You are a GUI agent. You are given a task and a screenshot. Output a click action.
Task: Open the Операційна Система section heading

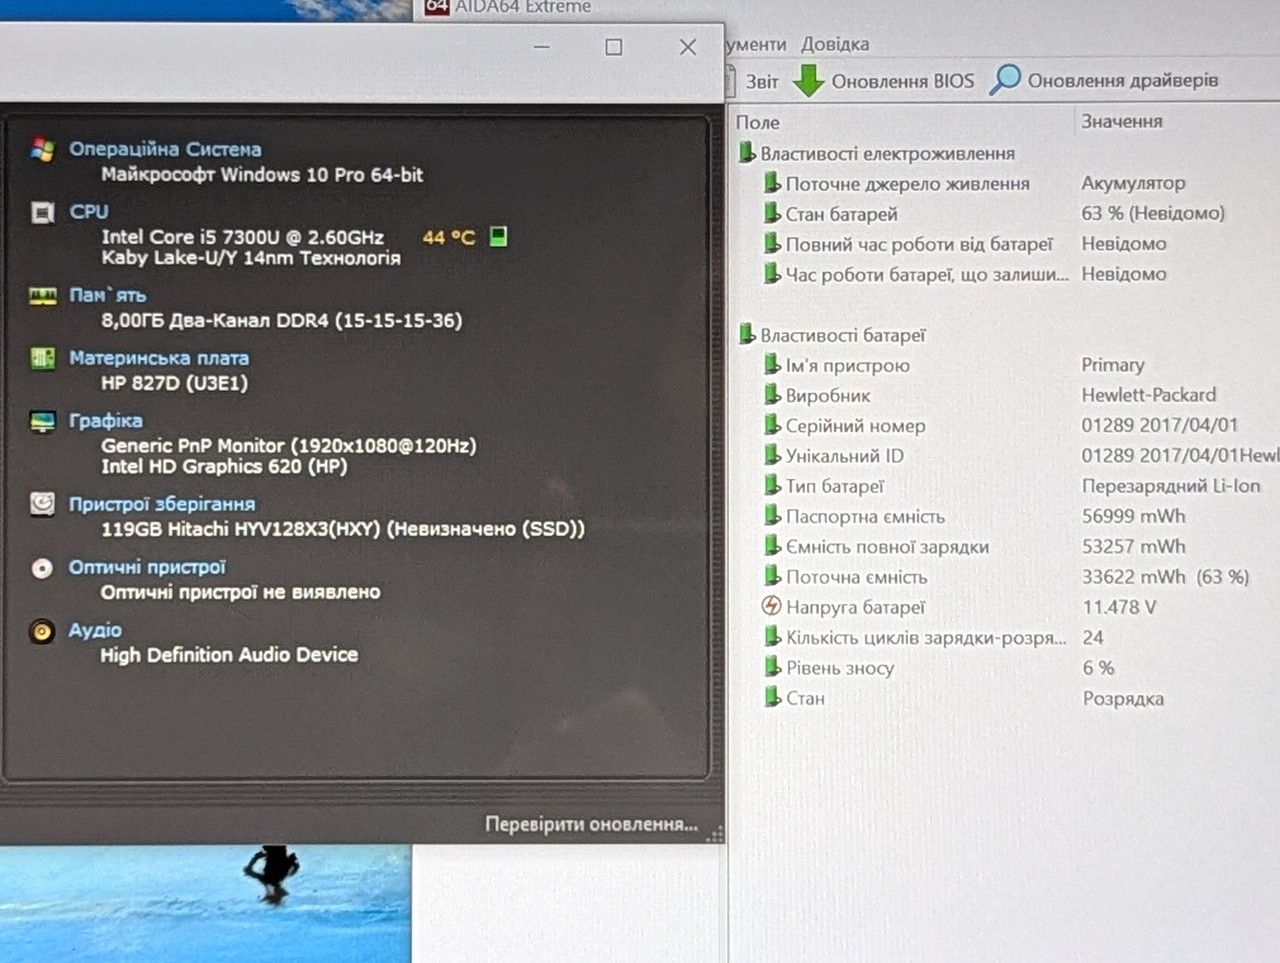tap(165, 149)
